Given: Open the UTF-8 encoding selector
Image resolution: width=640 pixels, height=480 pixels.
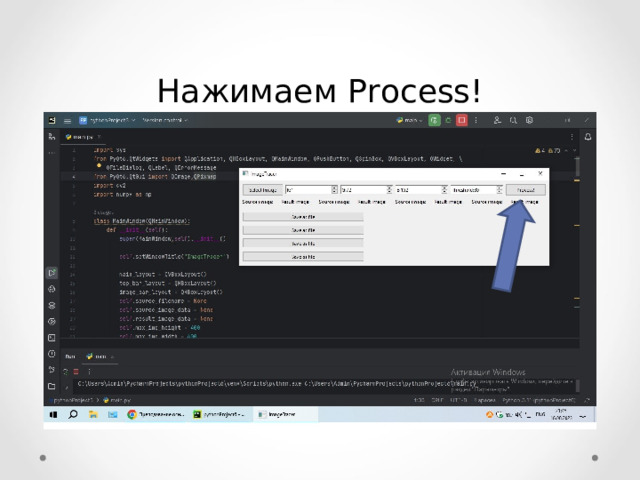Looking at the screenshot, I should (x=458, y=400).
